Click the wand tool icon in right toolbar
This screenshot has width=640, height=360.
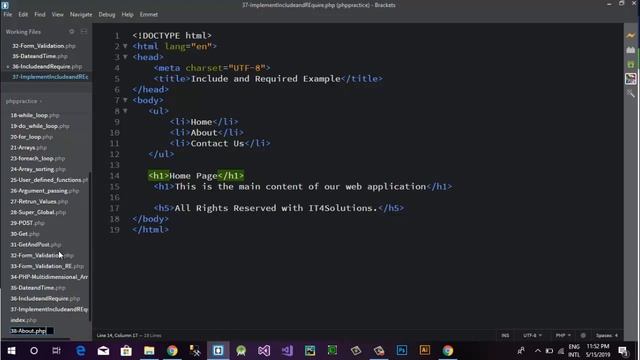[x=631, y=93]
